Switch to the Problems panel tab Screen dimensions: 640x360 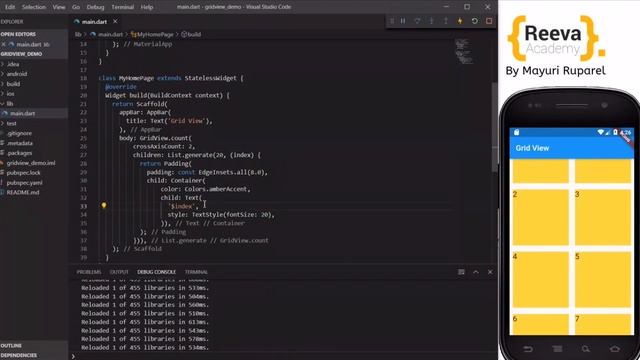point(89,272)
